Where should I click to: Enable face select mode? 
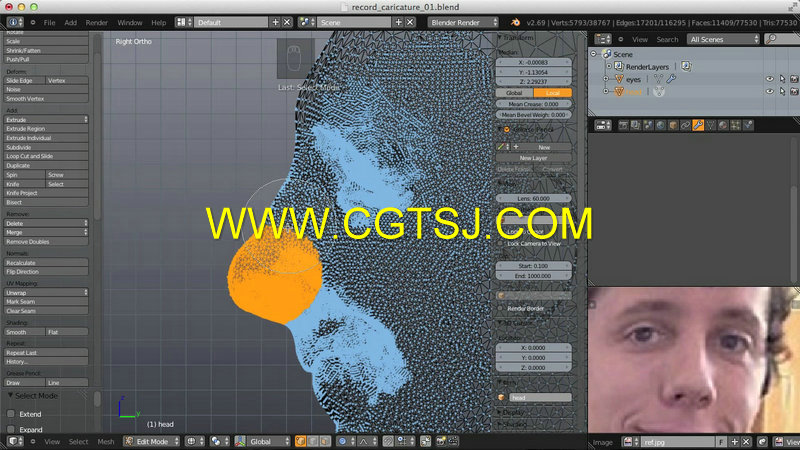[x=324, y=441]
